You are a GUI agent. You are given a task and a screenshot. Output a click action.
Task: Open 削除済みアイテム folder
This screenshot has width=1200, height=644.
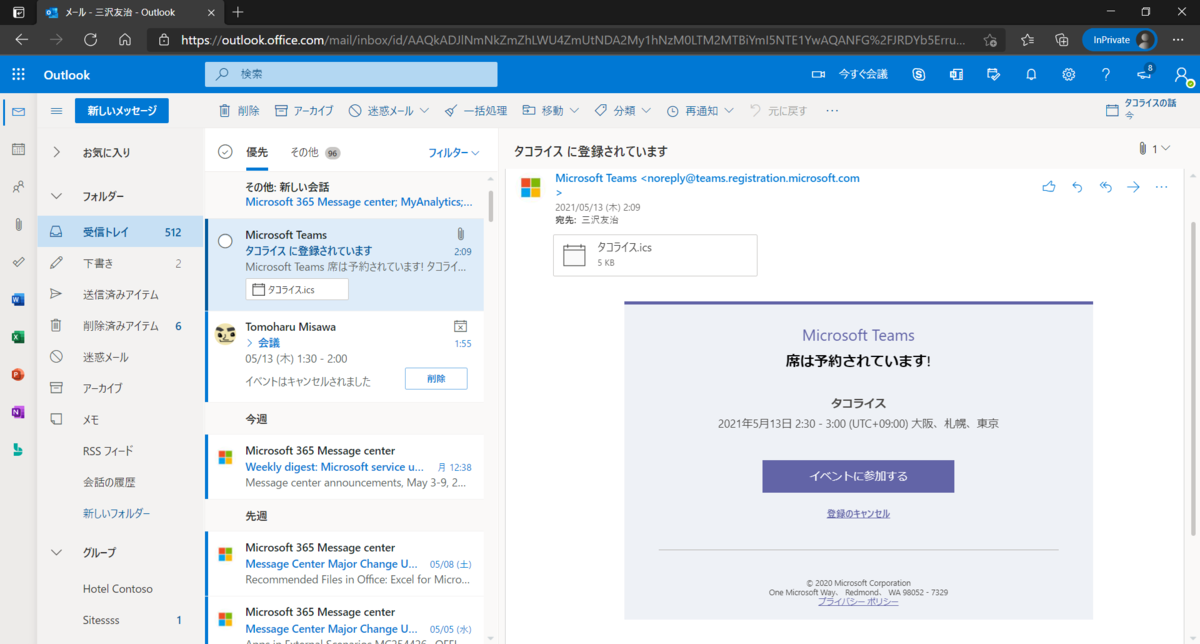pos(120,326)
